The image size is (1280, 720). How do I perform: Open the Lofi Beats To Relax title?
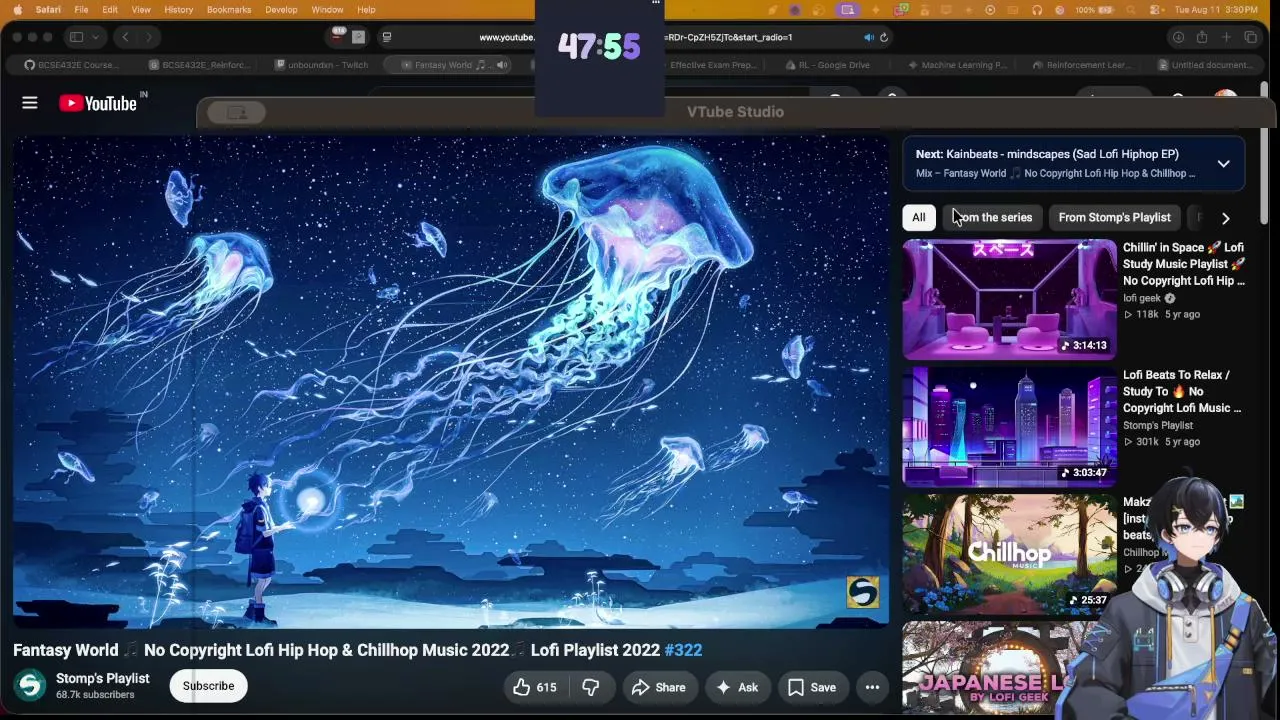coord(1182,391)
